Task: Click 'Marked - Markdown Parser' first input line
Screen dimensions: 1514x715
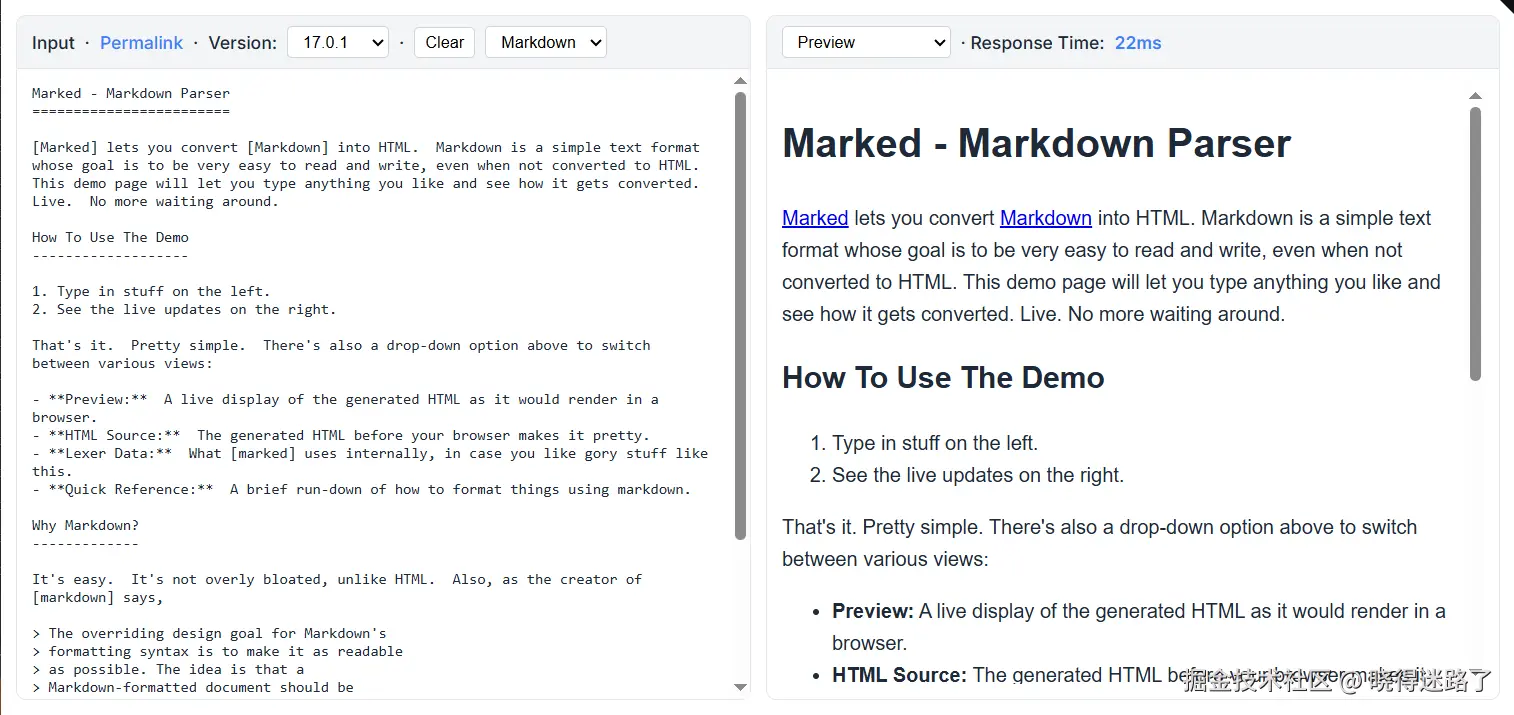Action: pyautogui.click(x=131, y=93)
